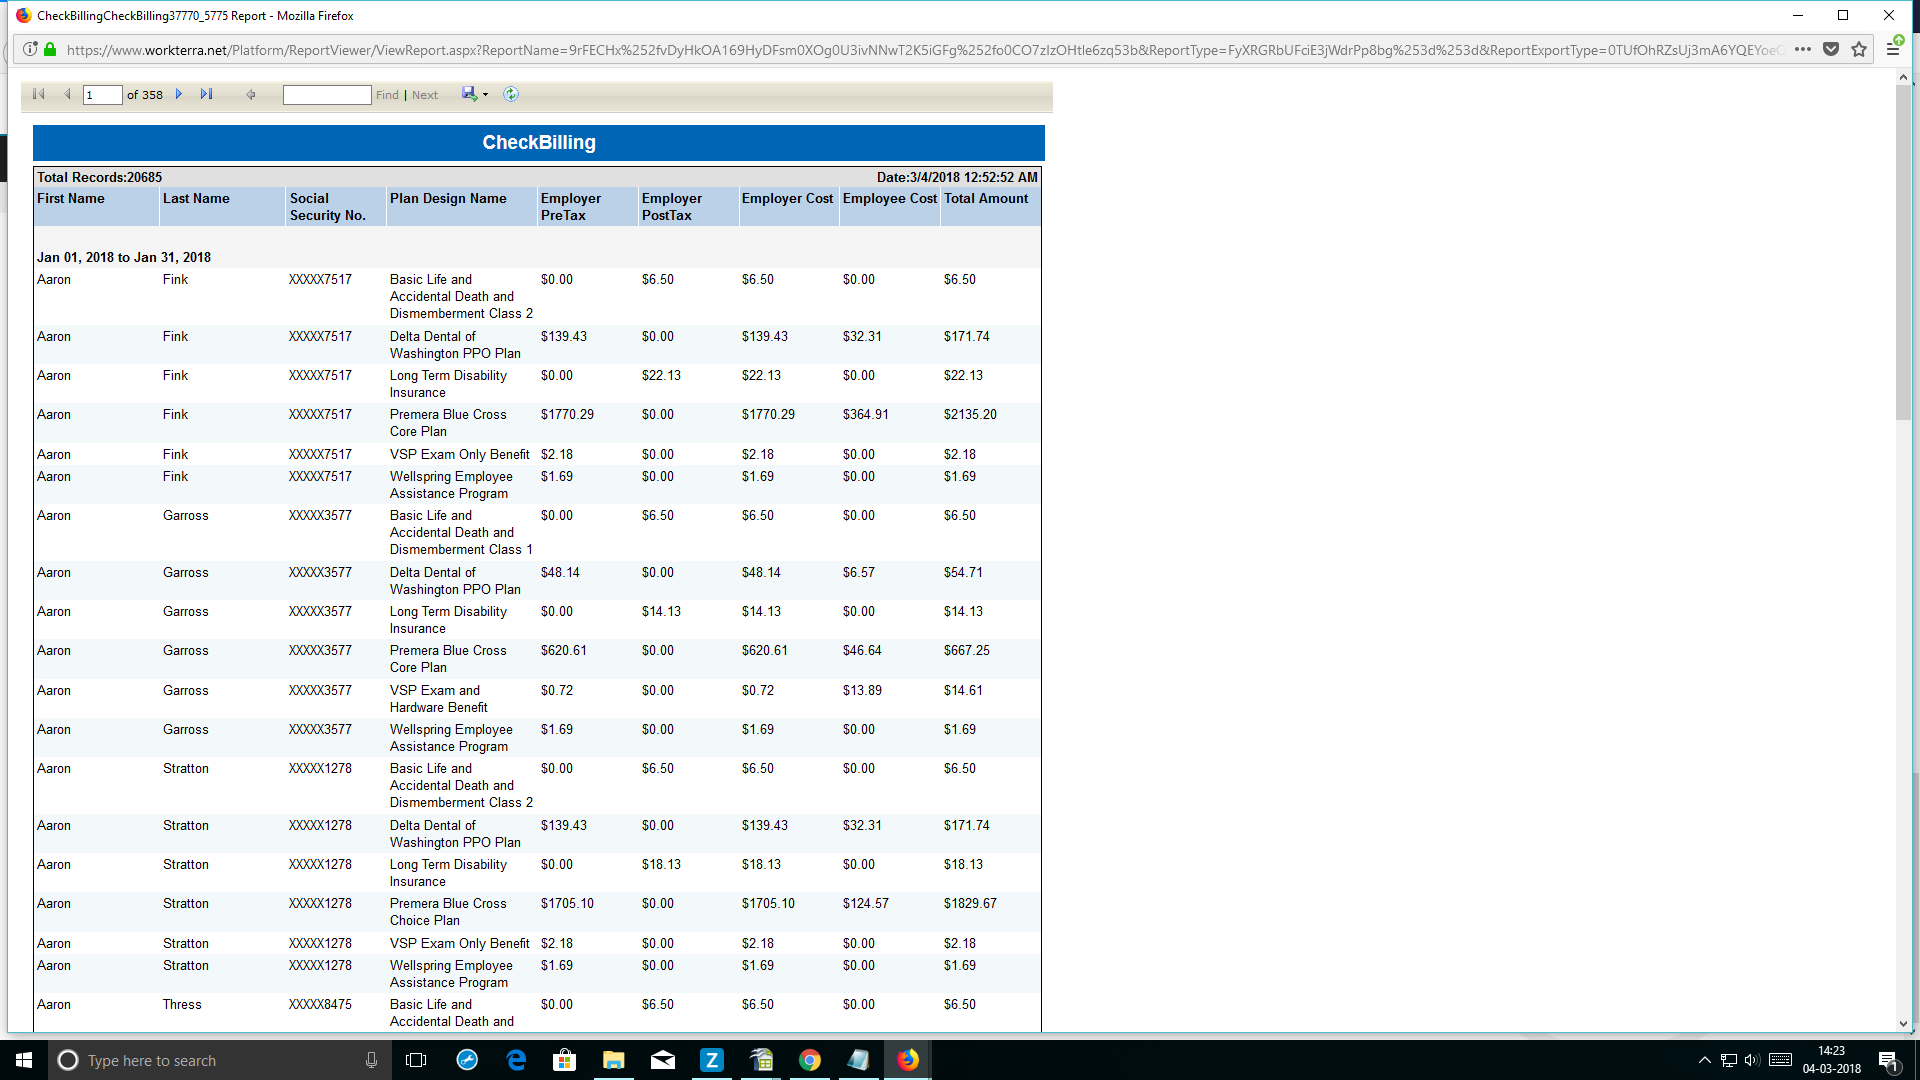Click the vertical scrollbar thumb
1920x1080 pixels.
1903,252
